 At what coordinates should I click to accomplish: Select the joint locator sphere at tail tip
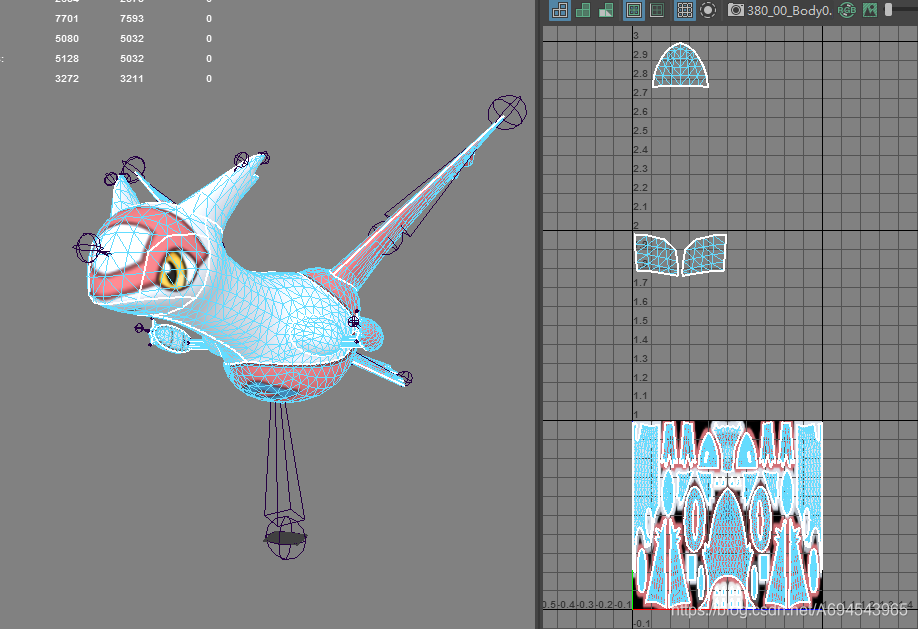coord(508,112)
